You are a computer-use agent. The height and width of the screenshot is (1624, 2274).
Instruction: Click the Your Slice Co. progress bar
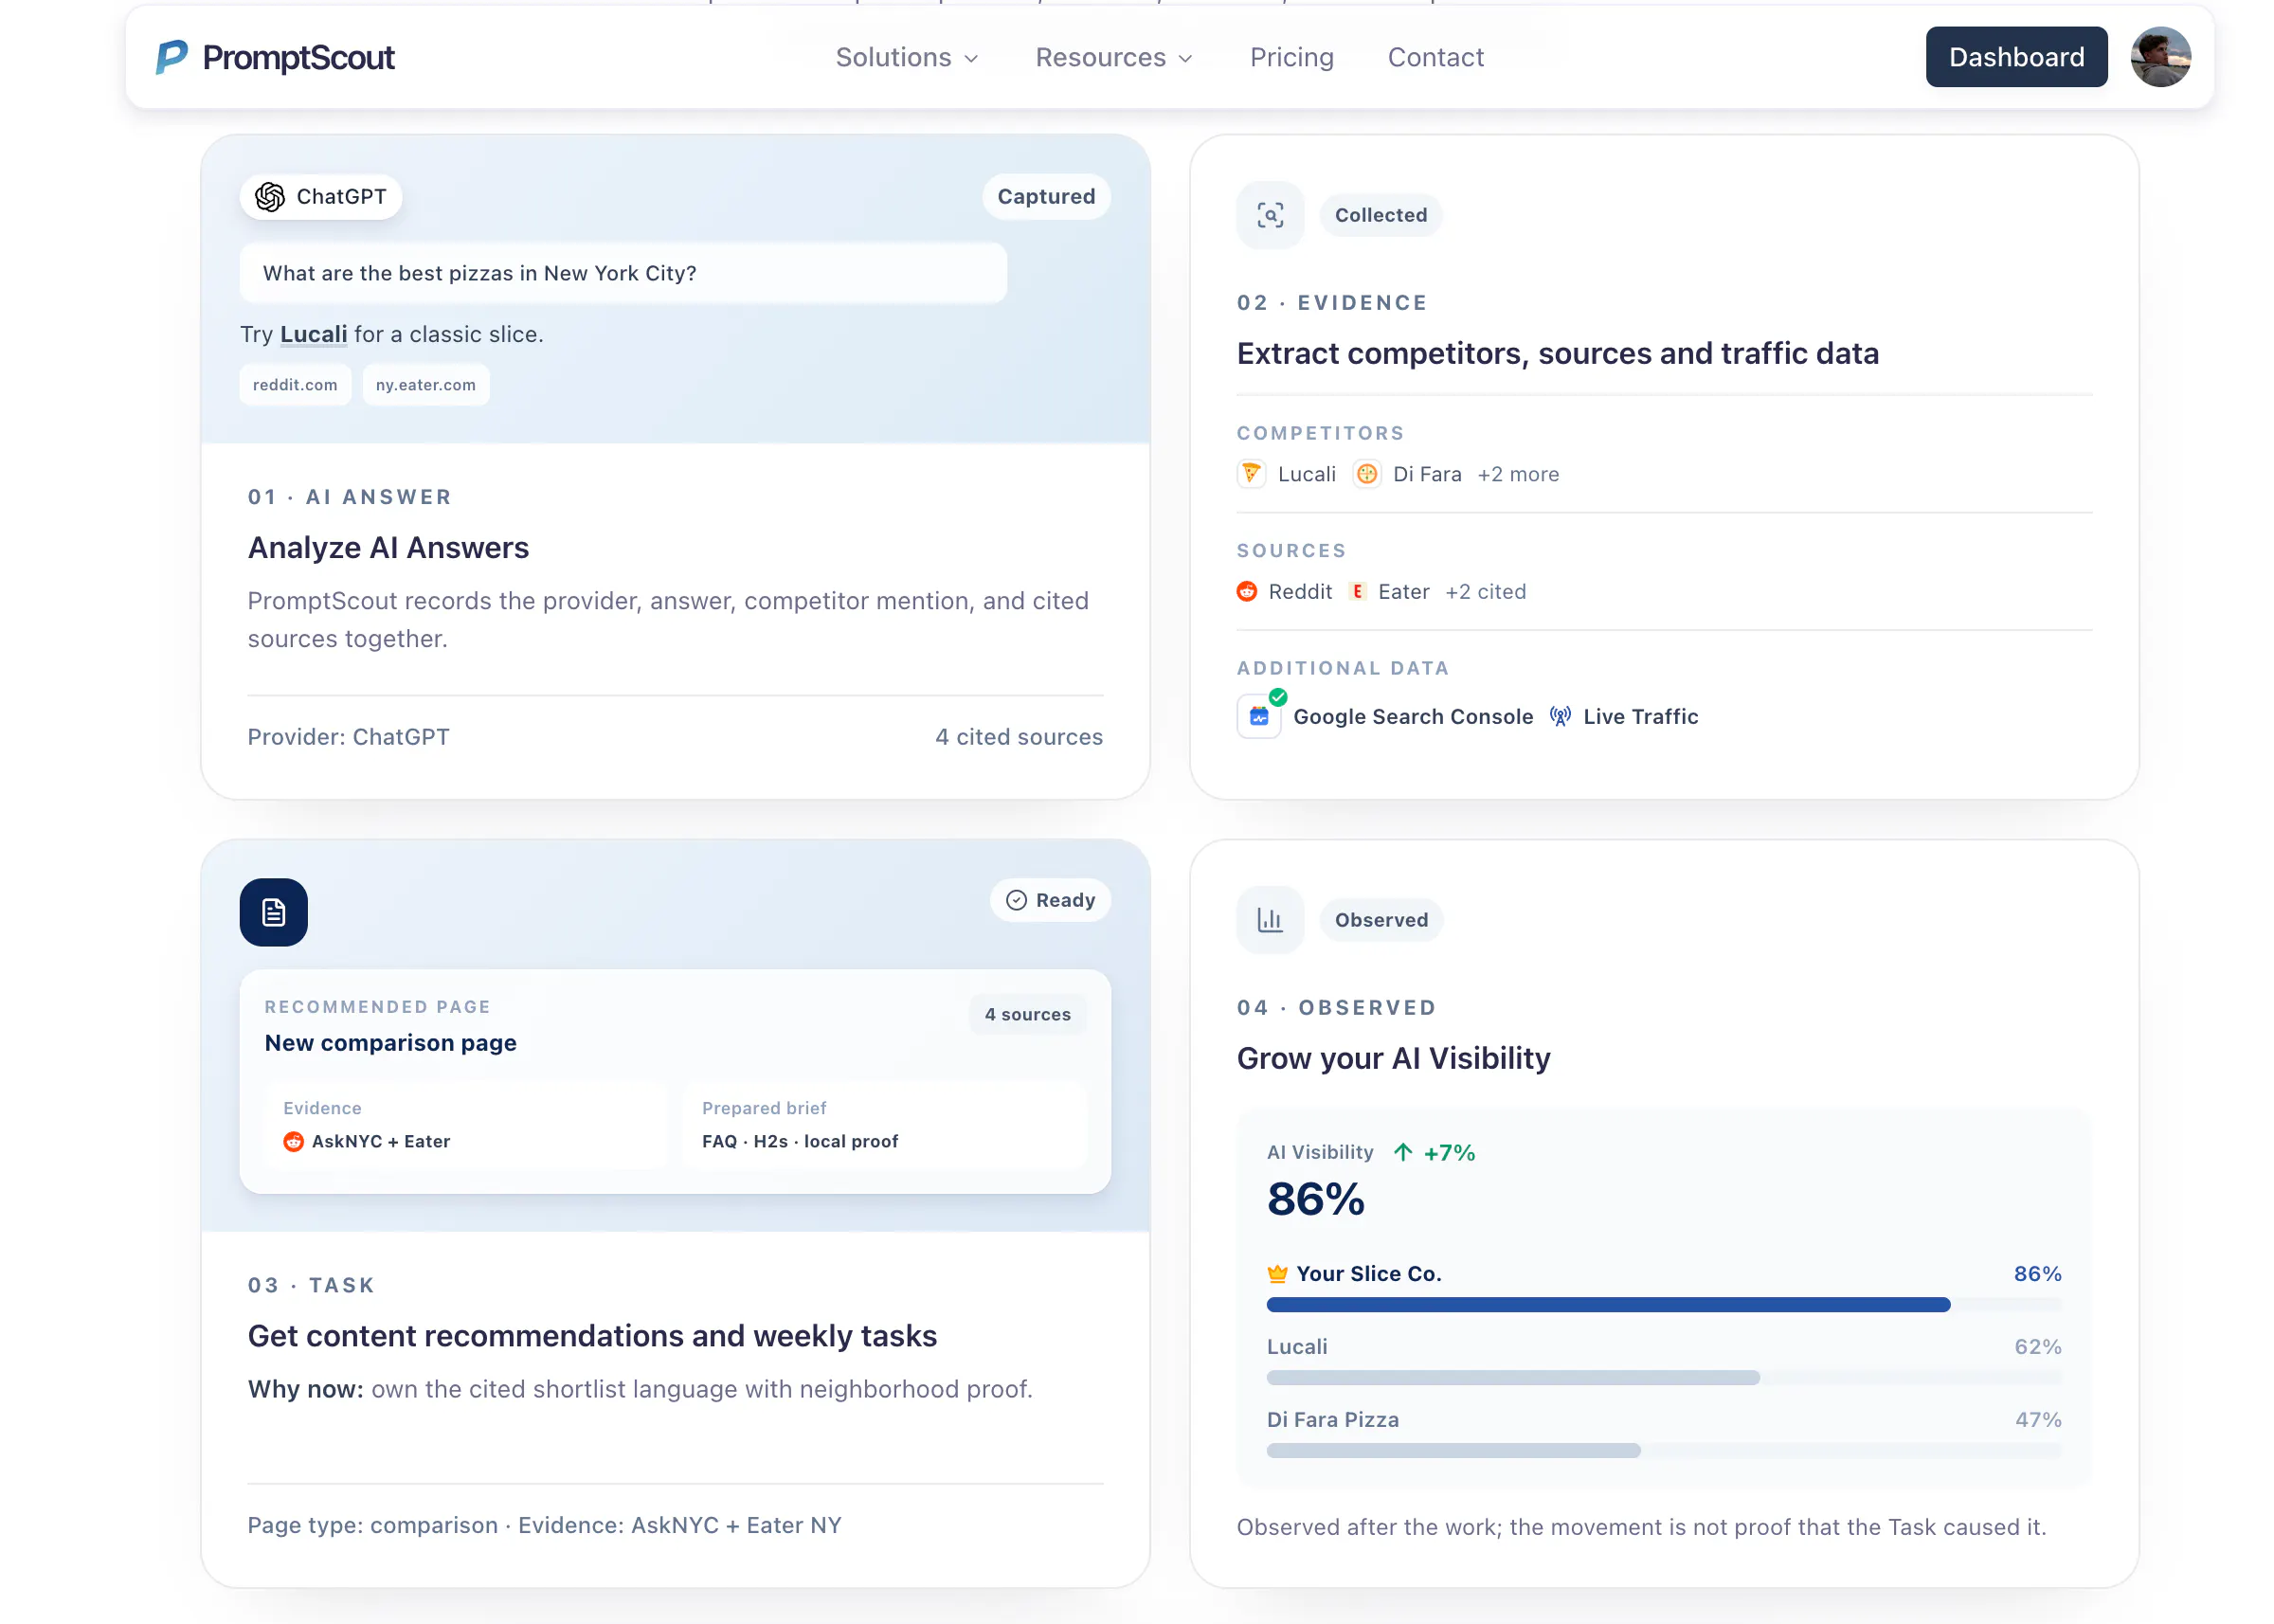pos(1664,1305)
